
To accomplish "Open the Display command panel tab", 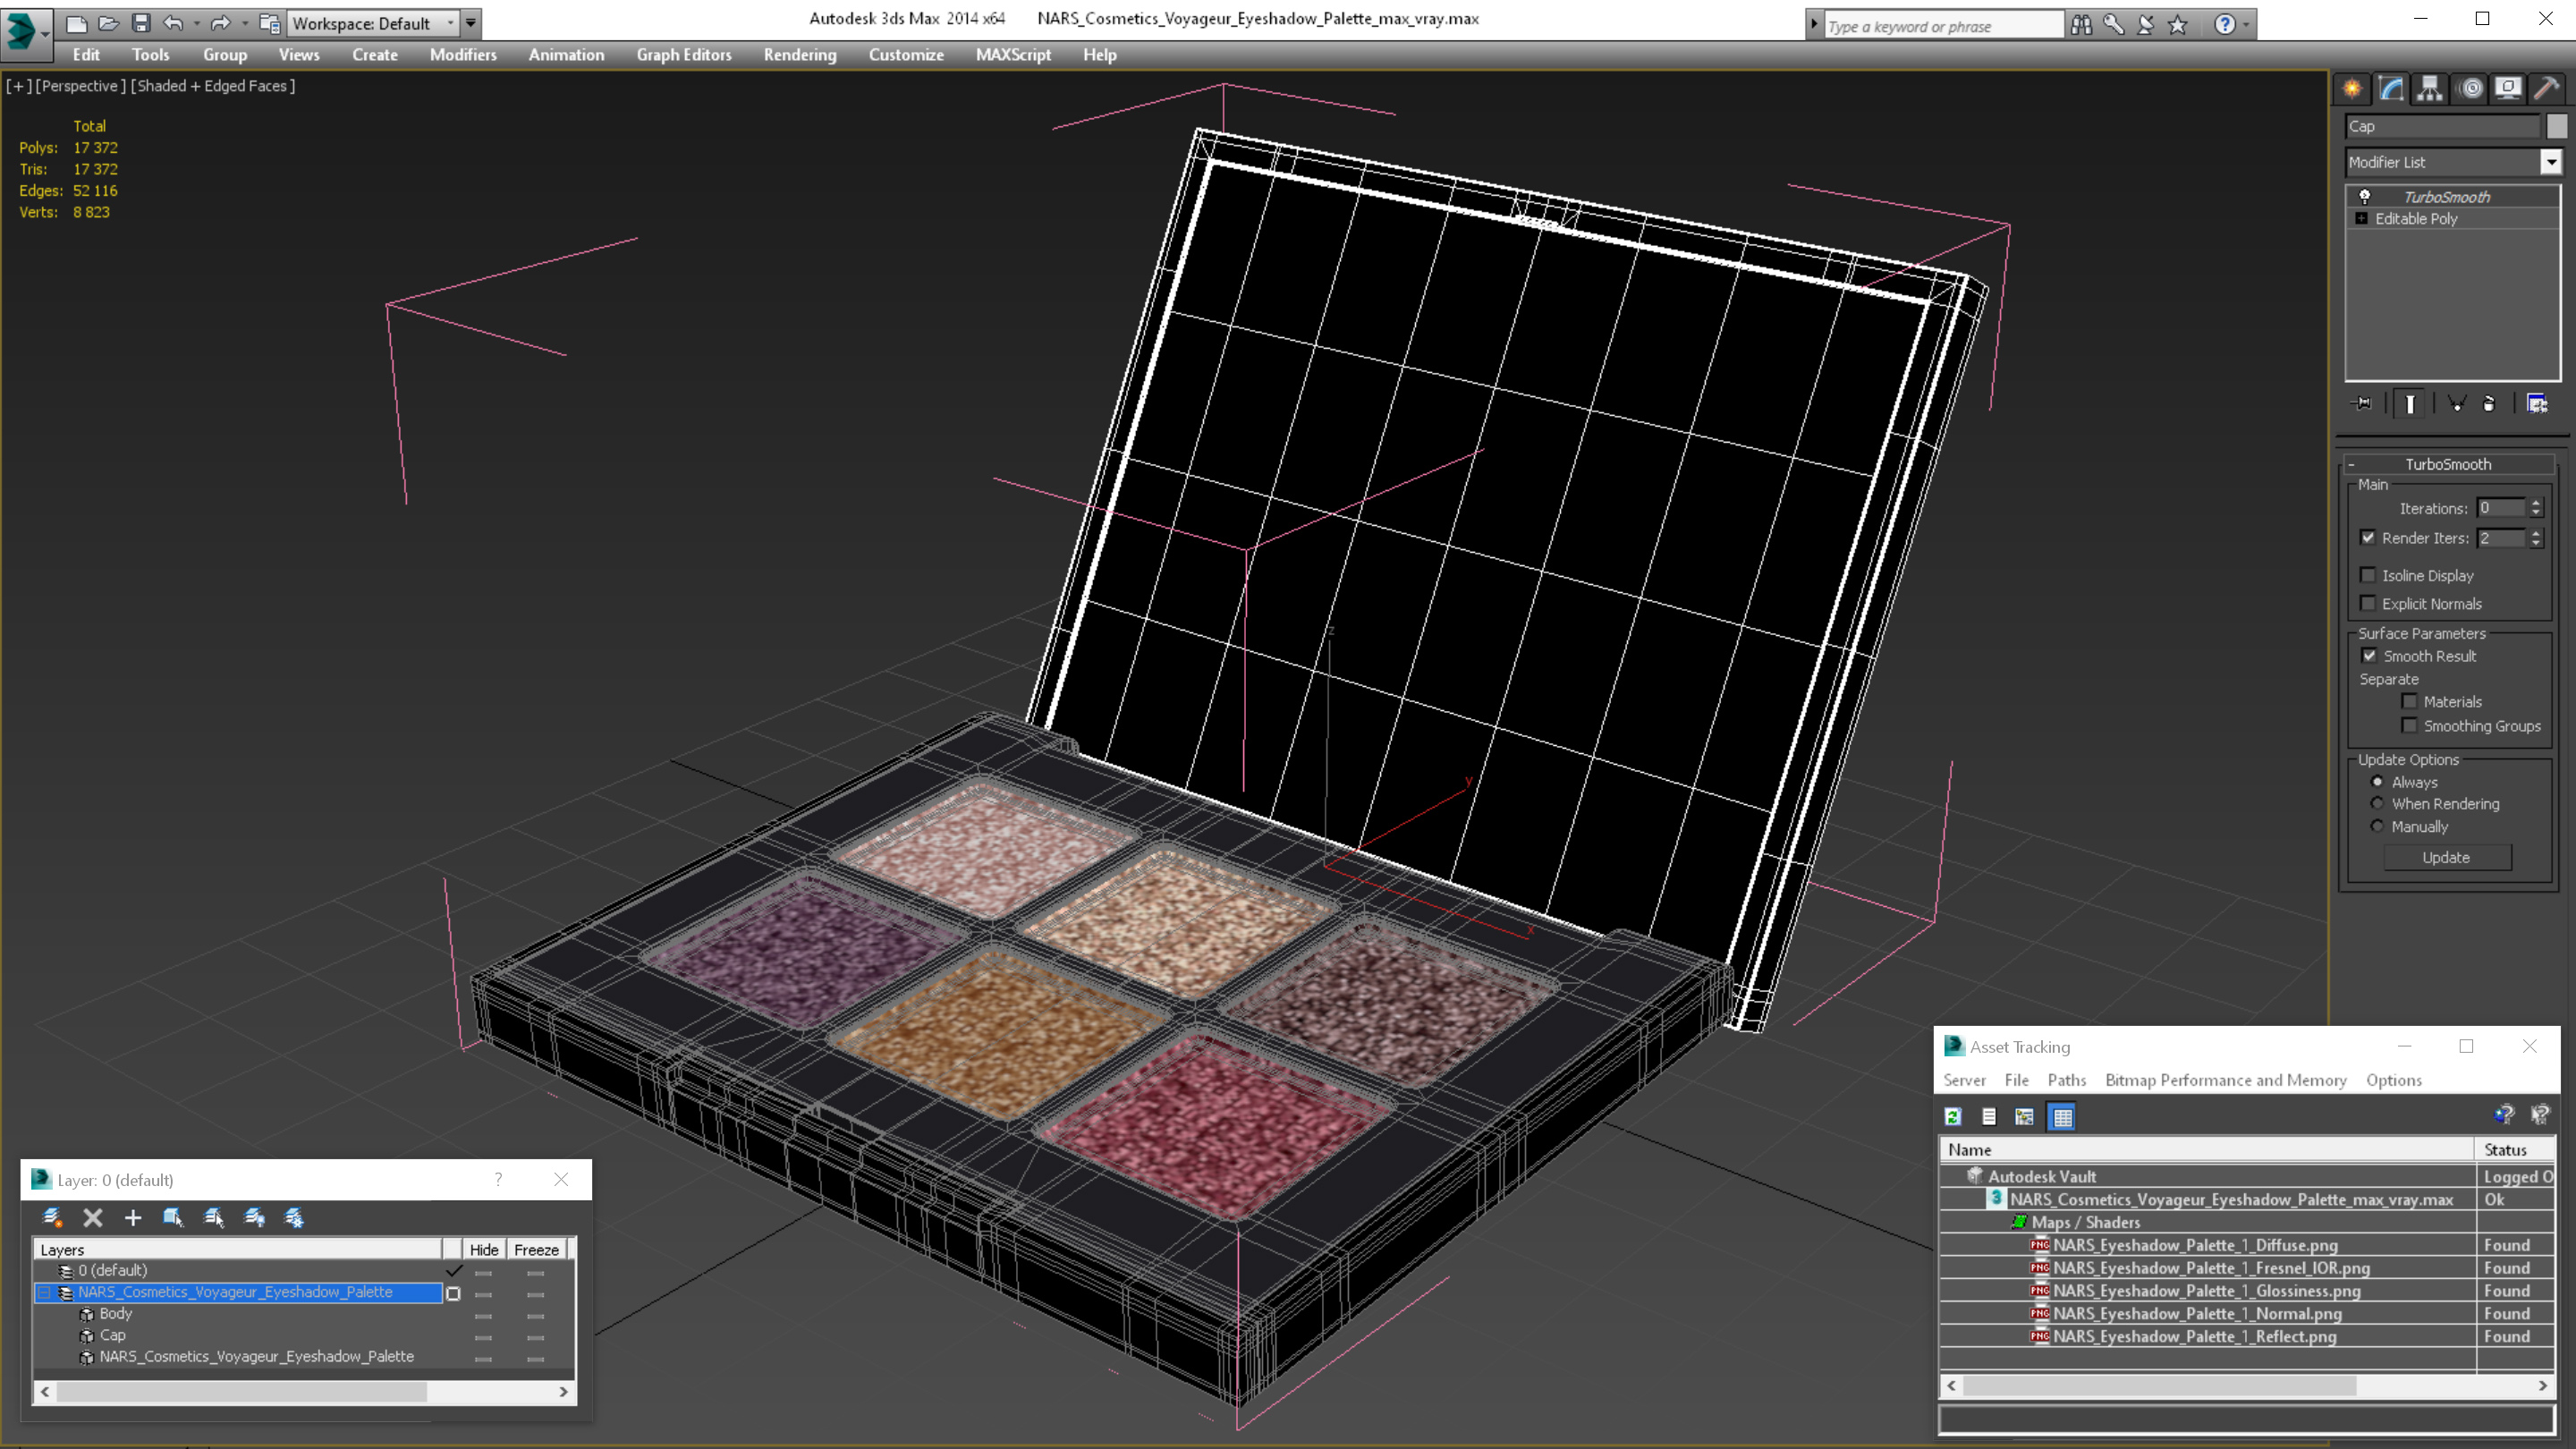I will pyautogui.click(x=2508, y=89).
